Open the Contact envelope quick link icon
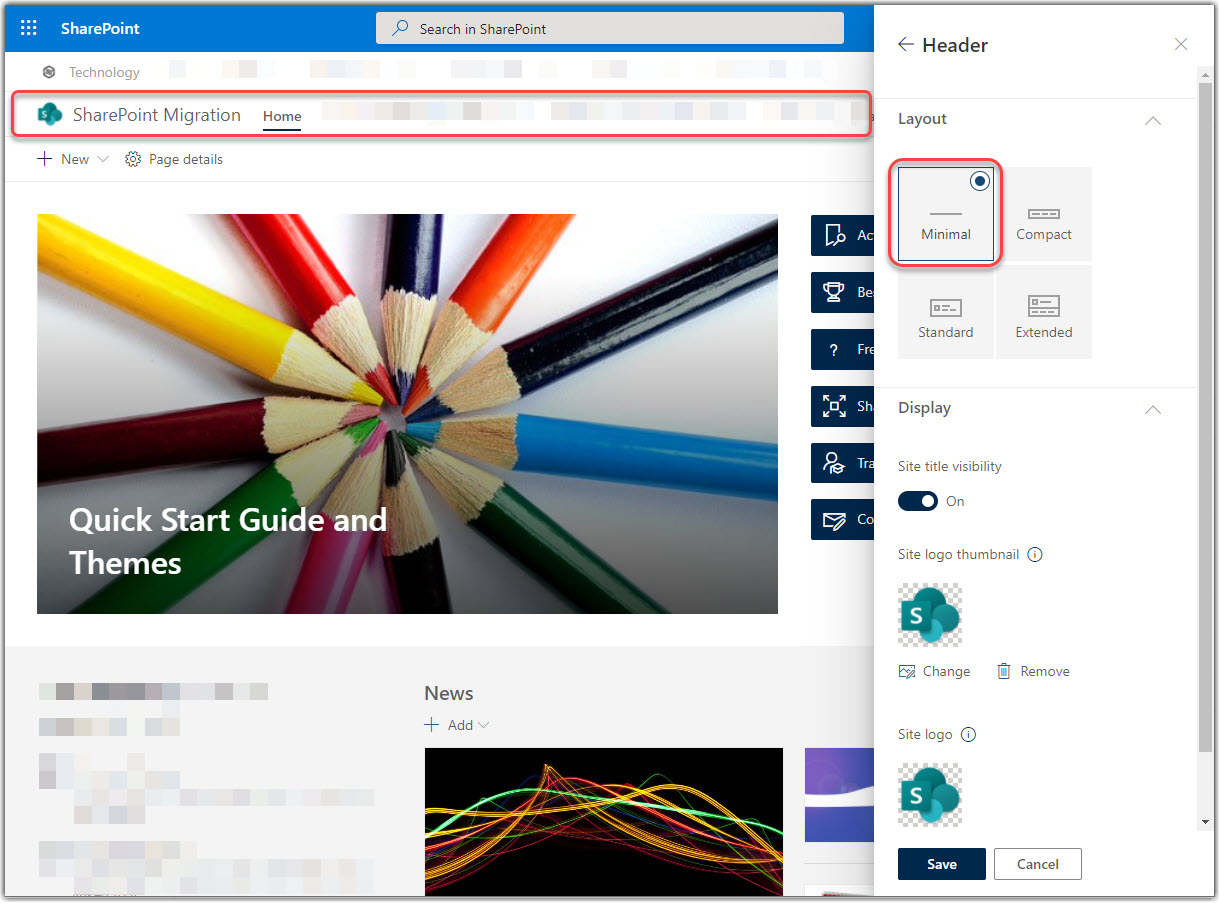The image size is (1220, 903). (836, 519)
